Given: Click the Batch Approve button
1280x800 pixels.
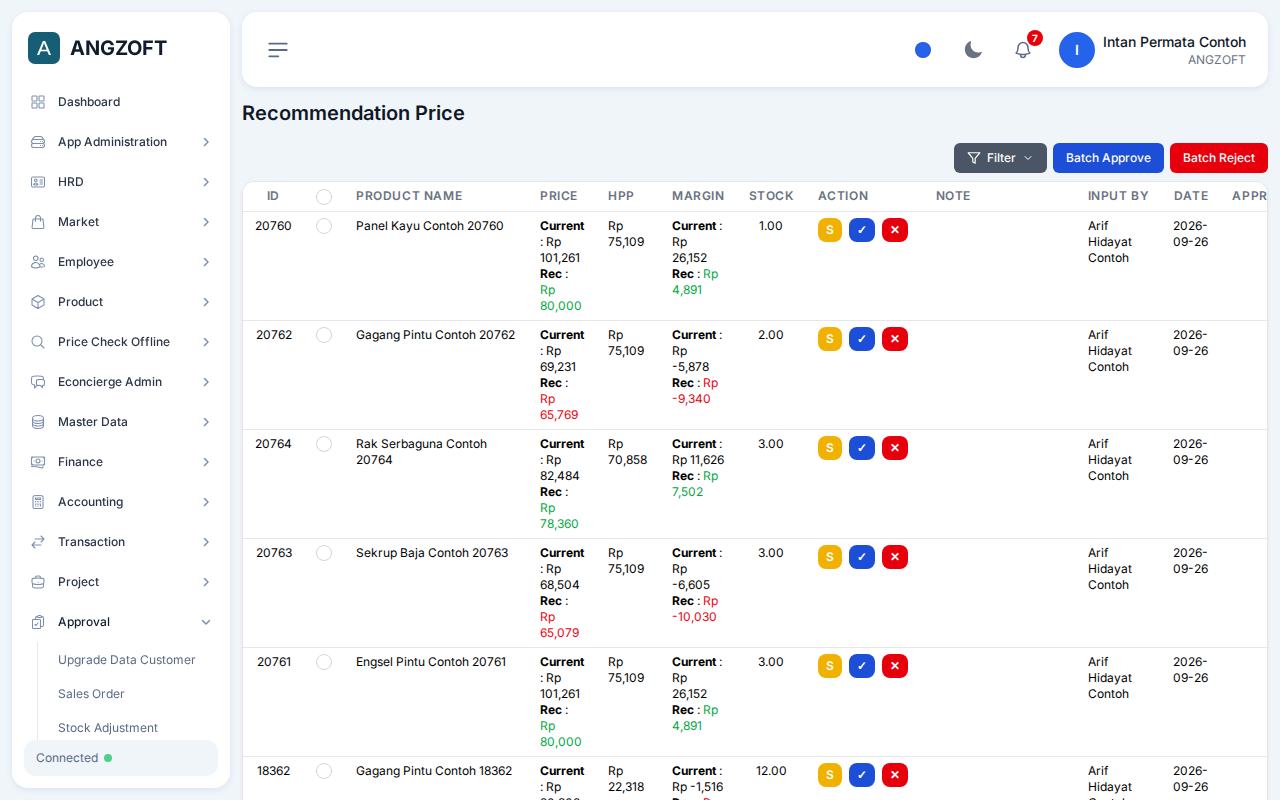Looking at the screenshot, I should [1108, 158].
